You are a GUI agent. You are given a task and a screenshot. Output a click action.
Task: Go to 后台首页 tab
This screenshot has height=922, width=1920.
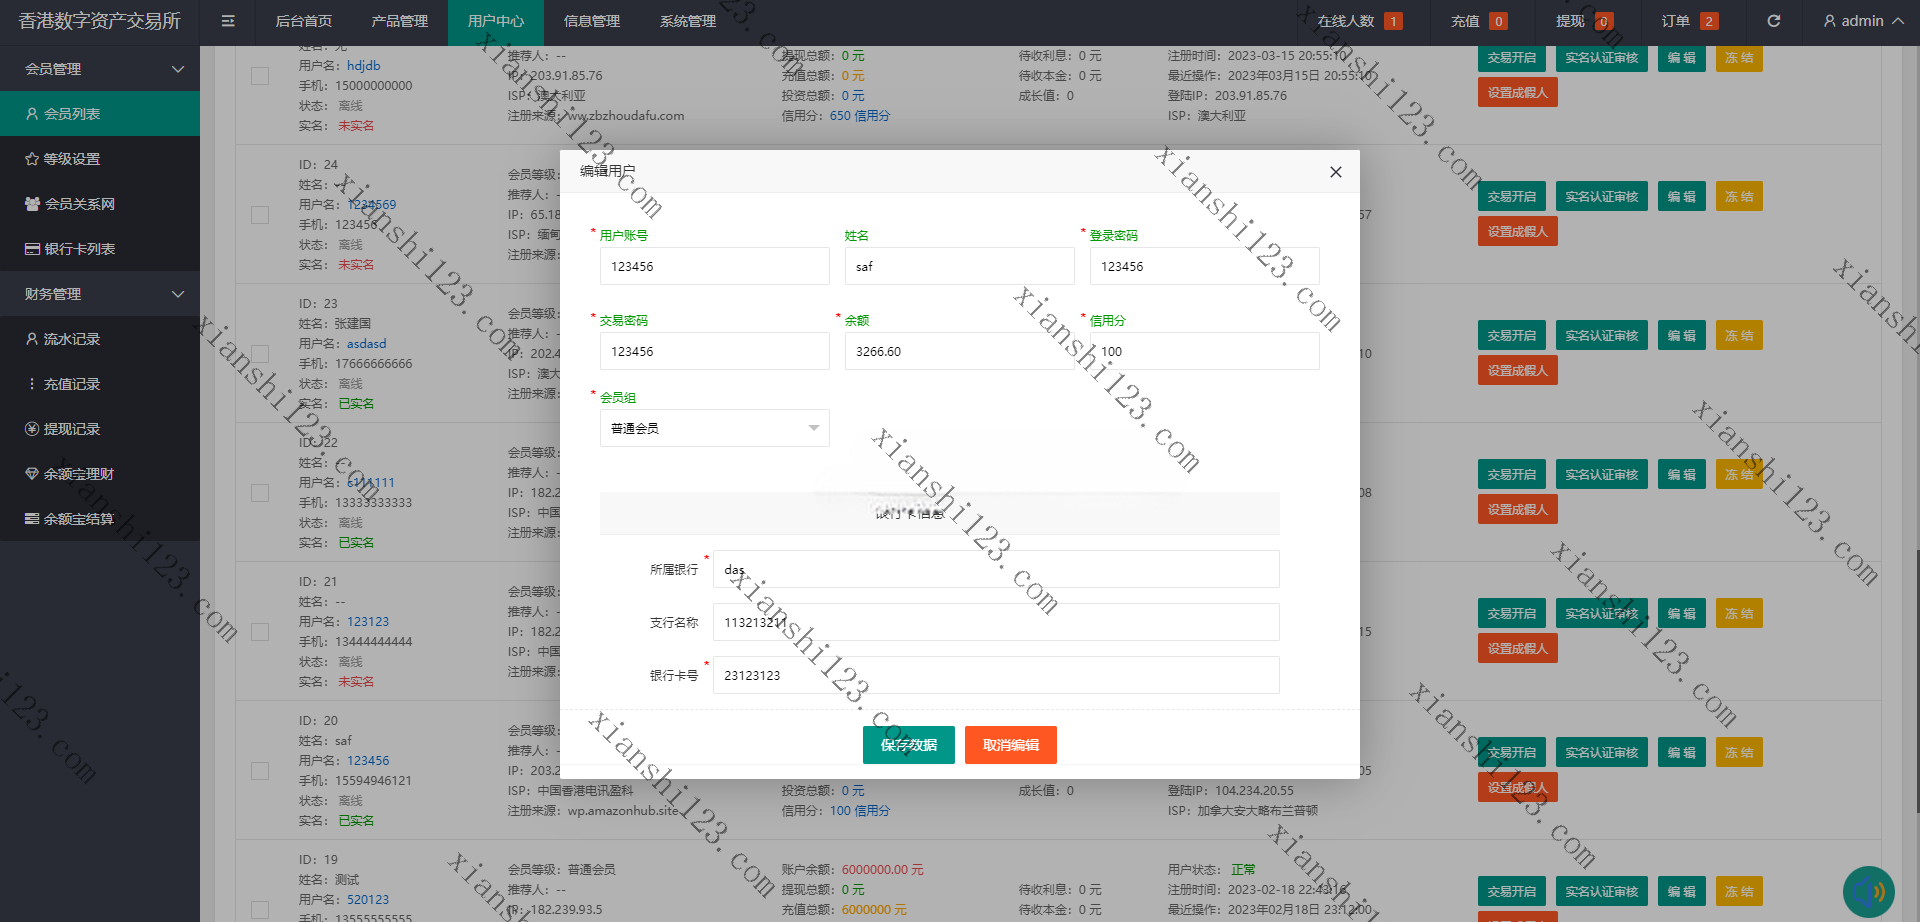(x=304, y=21)
